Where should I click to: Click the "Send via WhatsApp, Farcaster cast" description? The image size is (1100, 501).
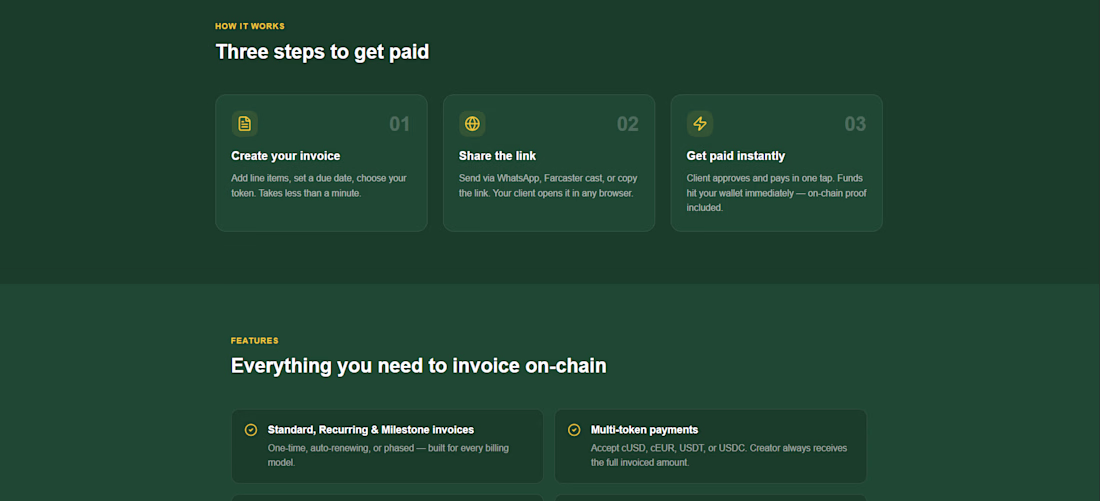point(548,185)
